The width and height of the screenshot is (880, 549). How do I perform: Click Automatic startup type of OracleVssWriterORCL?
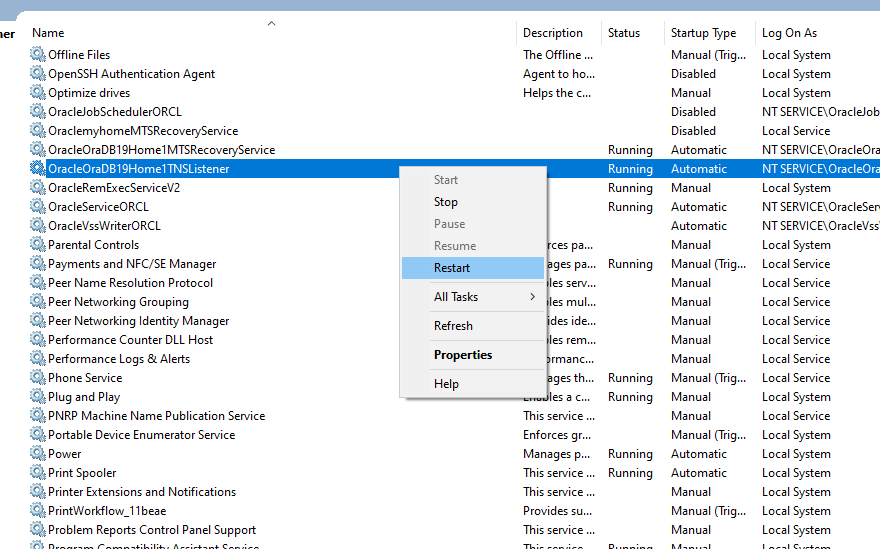tap(699, 226)
